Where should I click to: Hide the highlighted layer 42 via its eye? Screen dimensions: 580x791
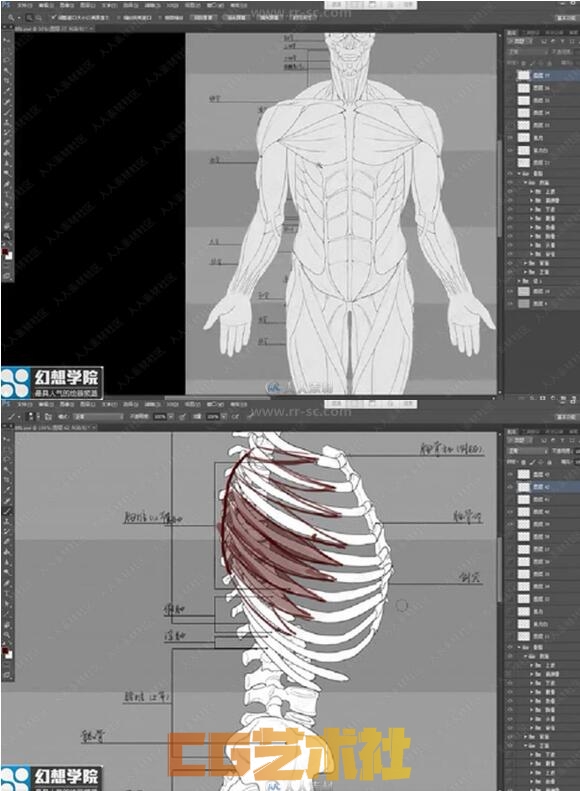pos(510,487)
